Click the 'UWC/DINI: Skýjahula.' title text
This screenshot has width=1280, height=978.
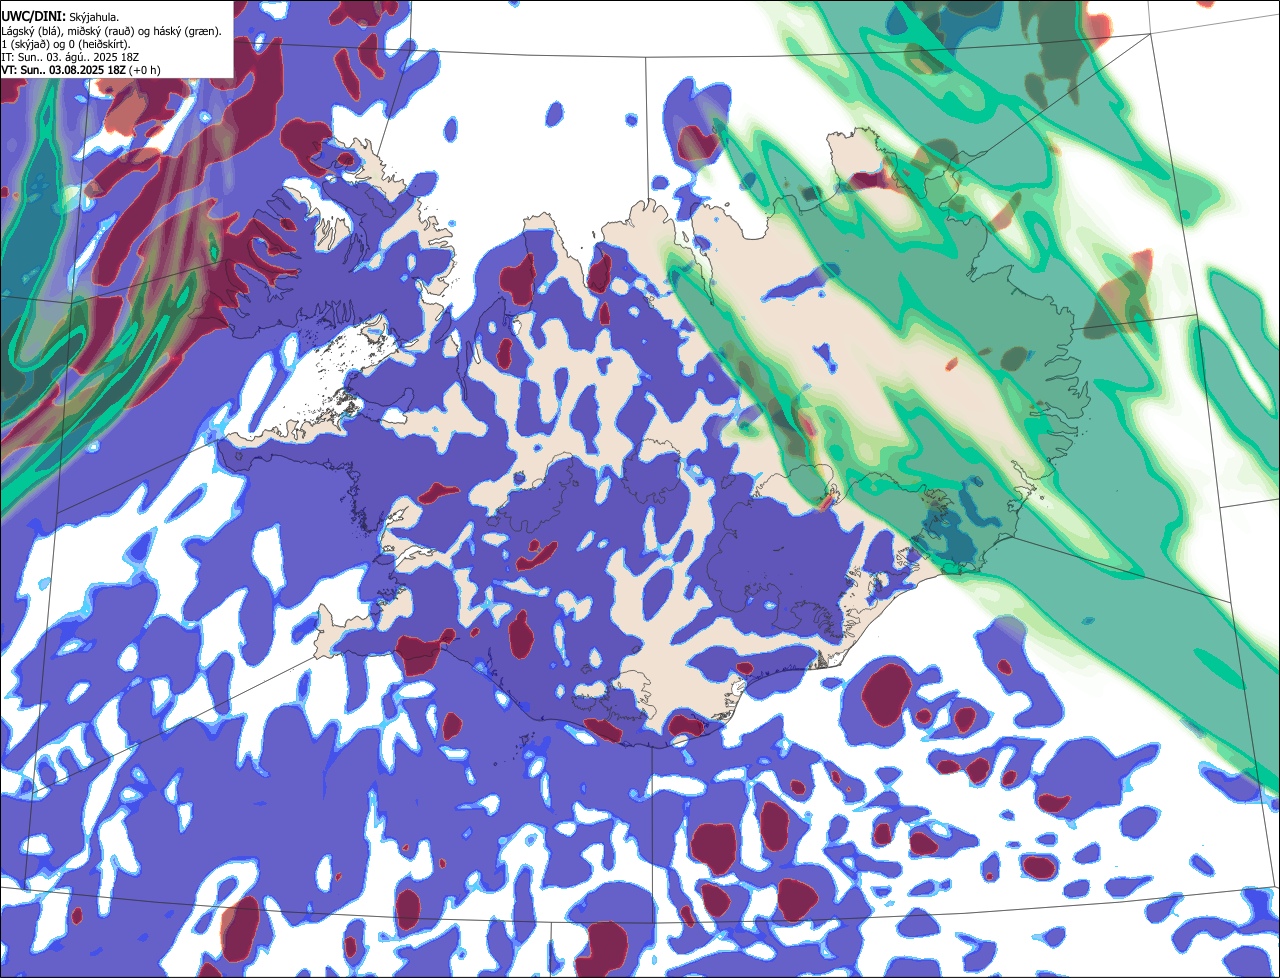tap(60, 16)
